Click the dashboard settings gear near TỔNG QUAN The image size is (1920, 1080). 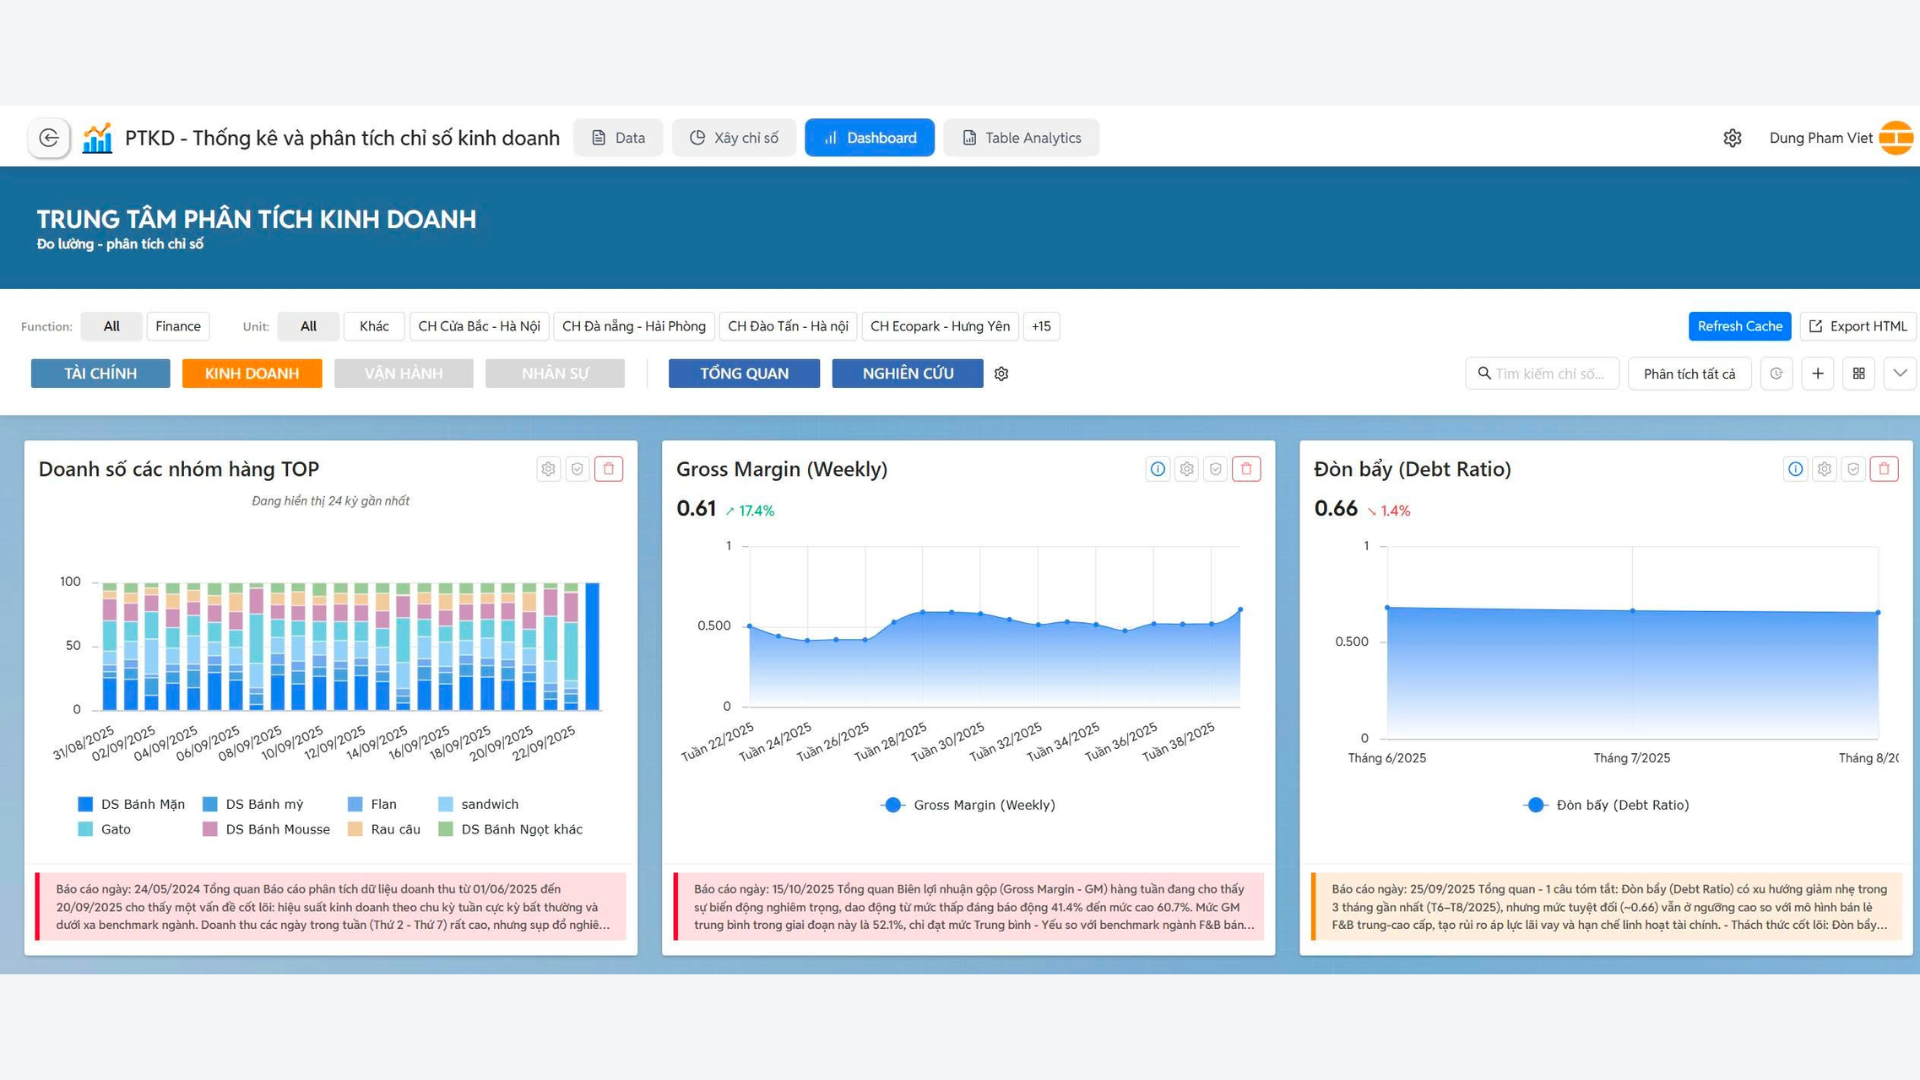(x=1001, y=373)
